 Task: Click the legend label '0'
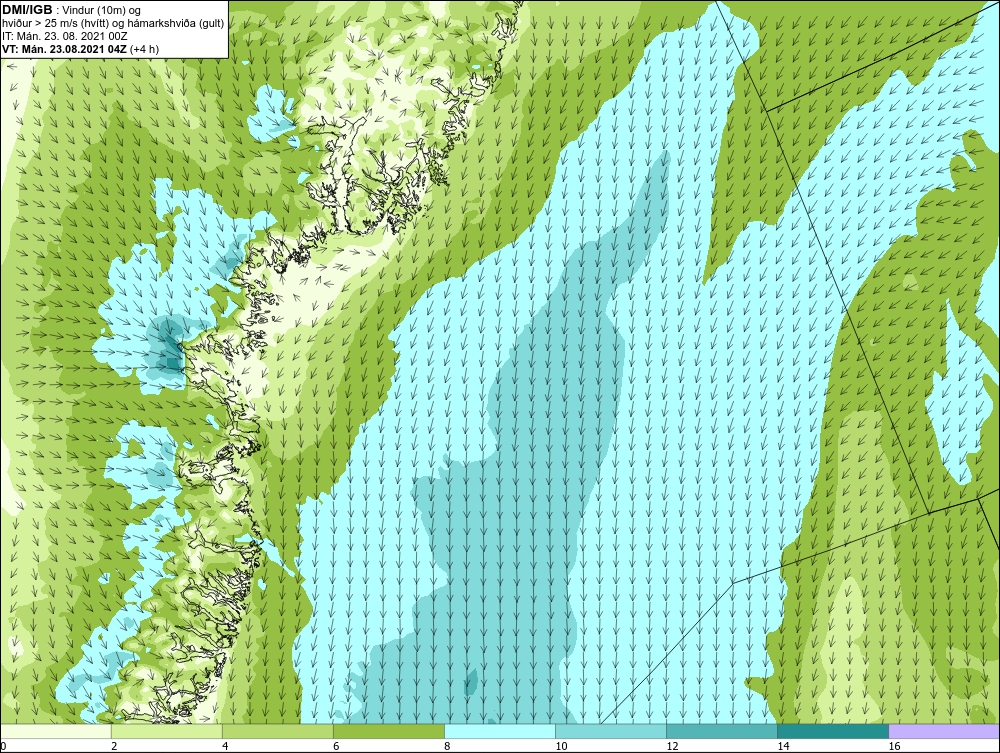3,746
